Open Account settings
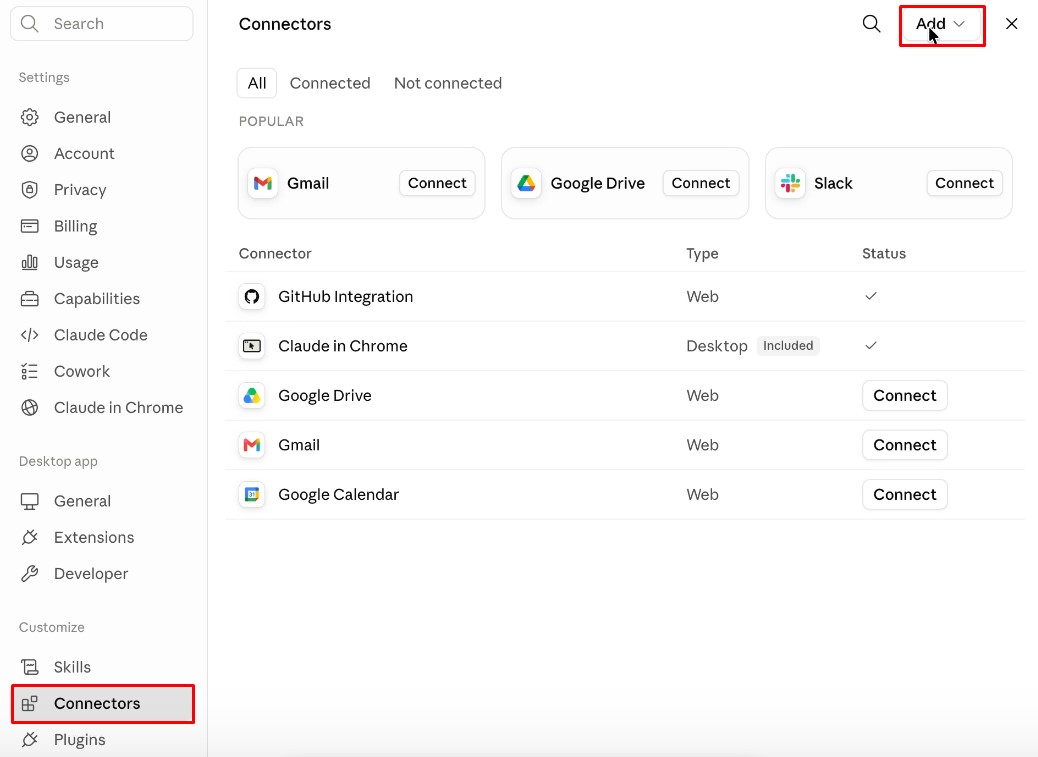This screenshot has height=757, width=1038. point(102,154)
